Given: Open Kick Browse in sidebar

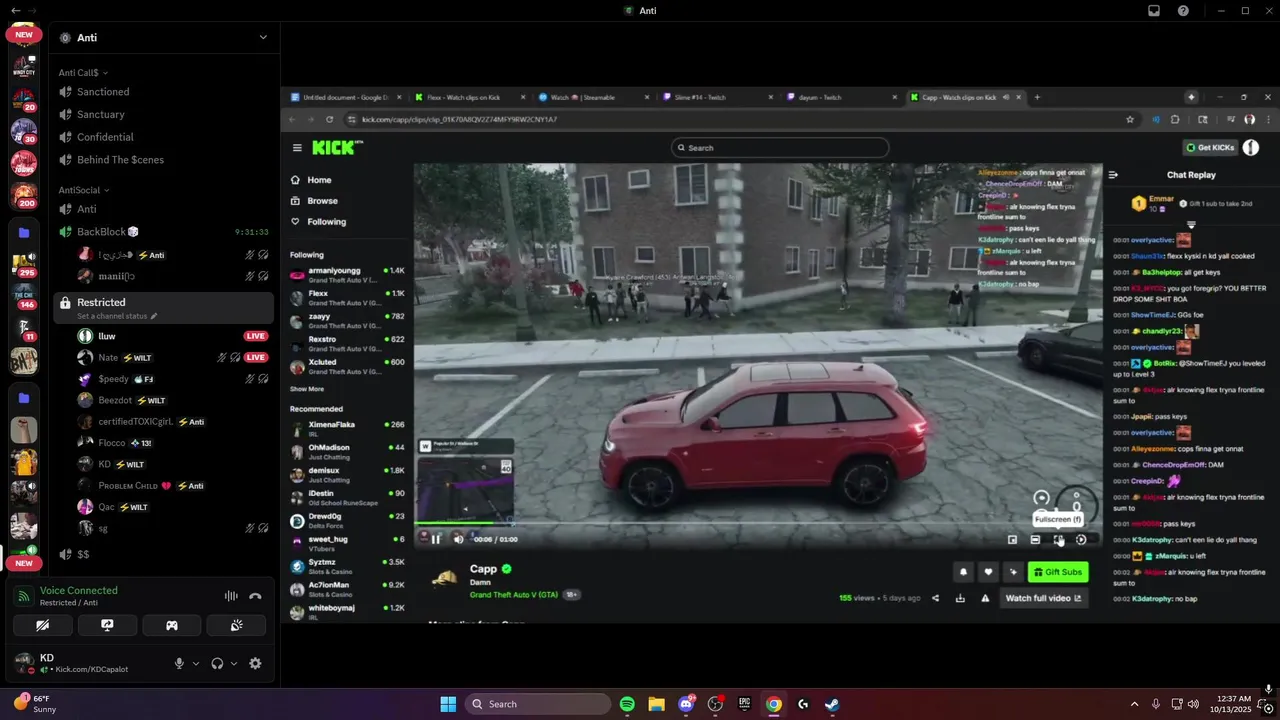Looking at the screenshot, I should tap(314, 201).
